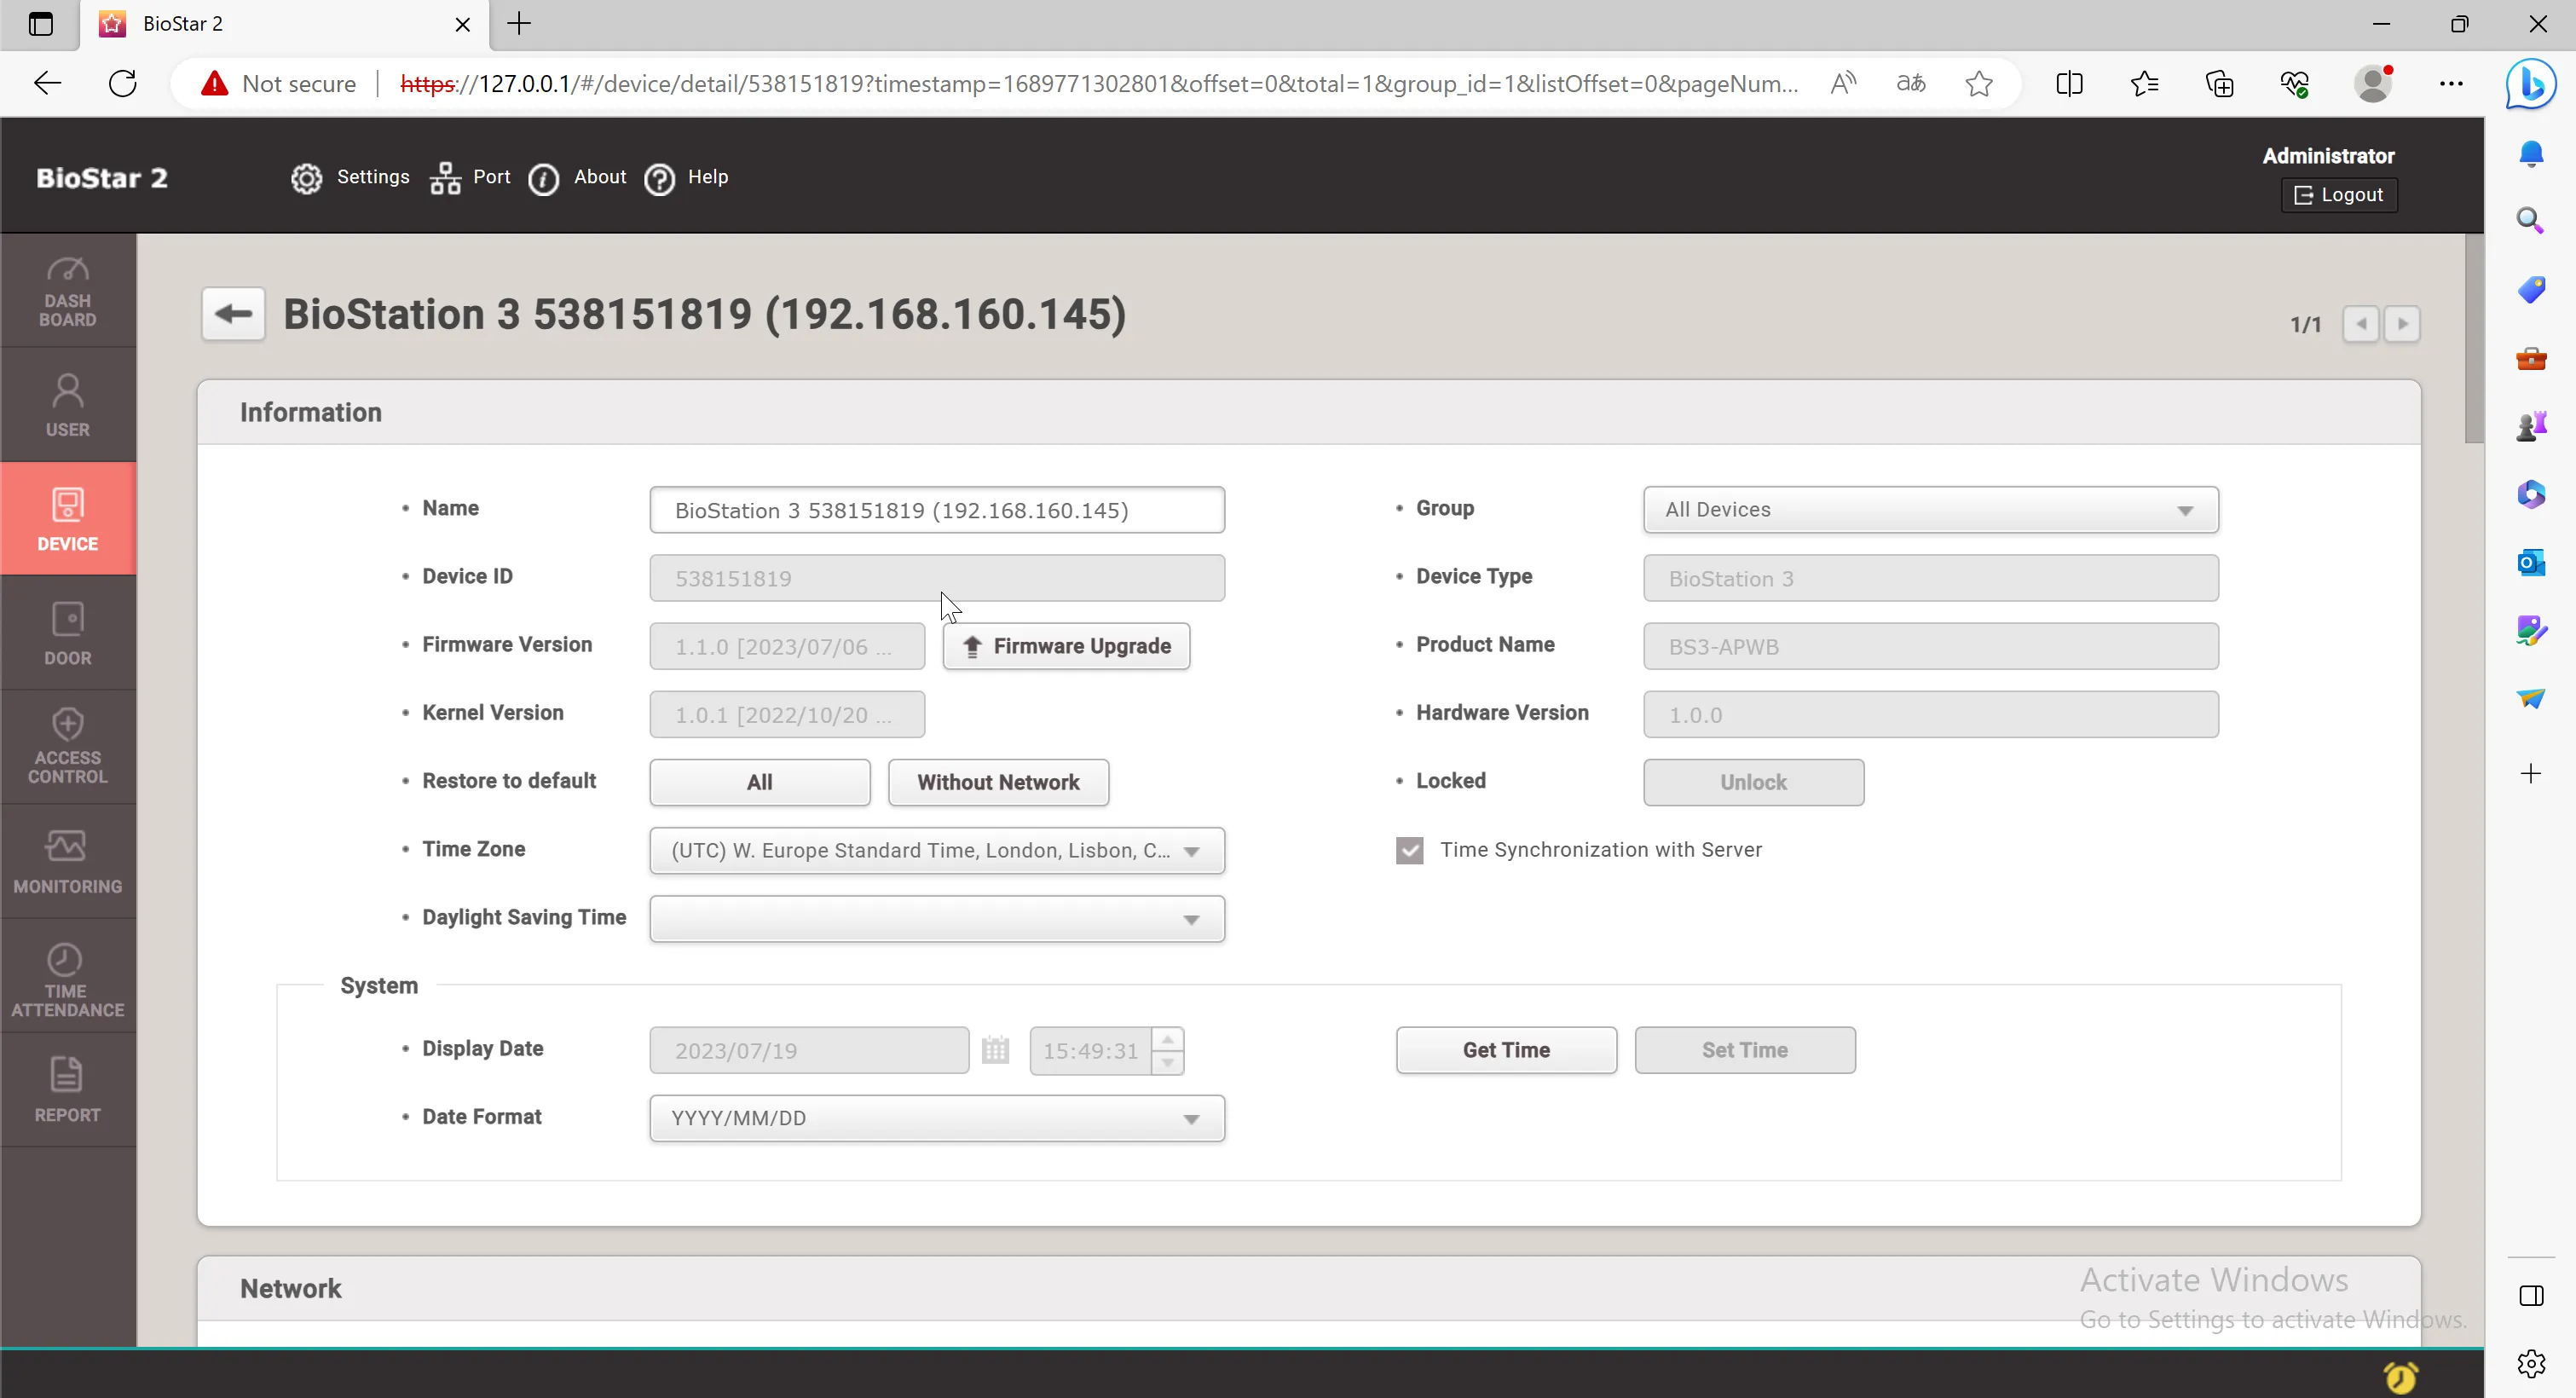Click the alarm clock icon in the bottom bar
2576x1398 pixels.
[x=2400, y=1377]
